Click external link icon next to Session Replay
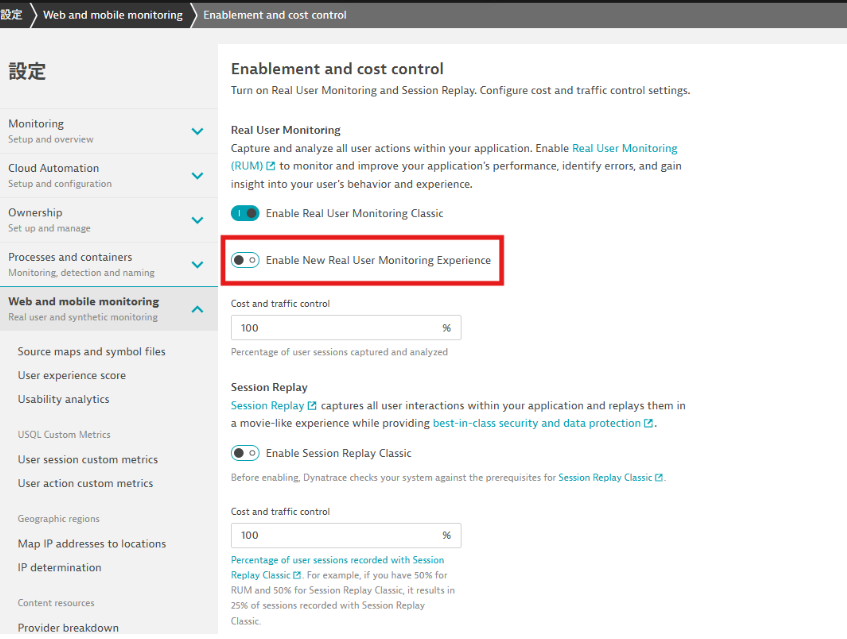847x639 pixels. tap(312, 406)
